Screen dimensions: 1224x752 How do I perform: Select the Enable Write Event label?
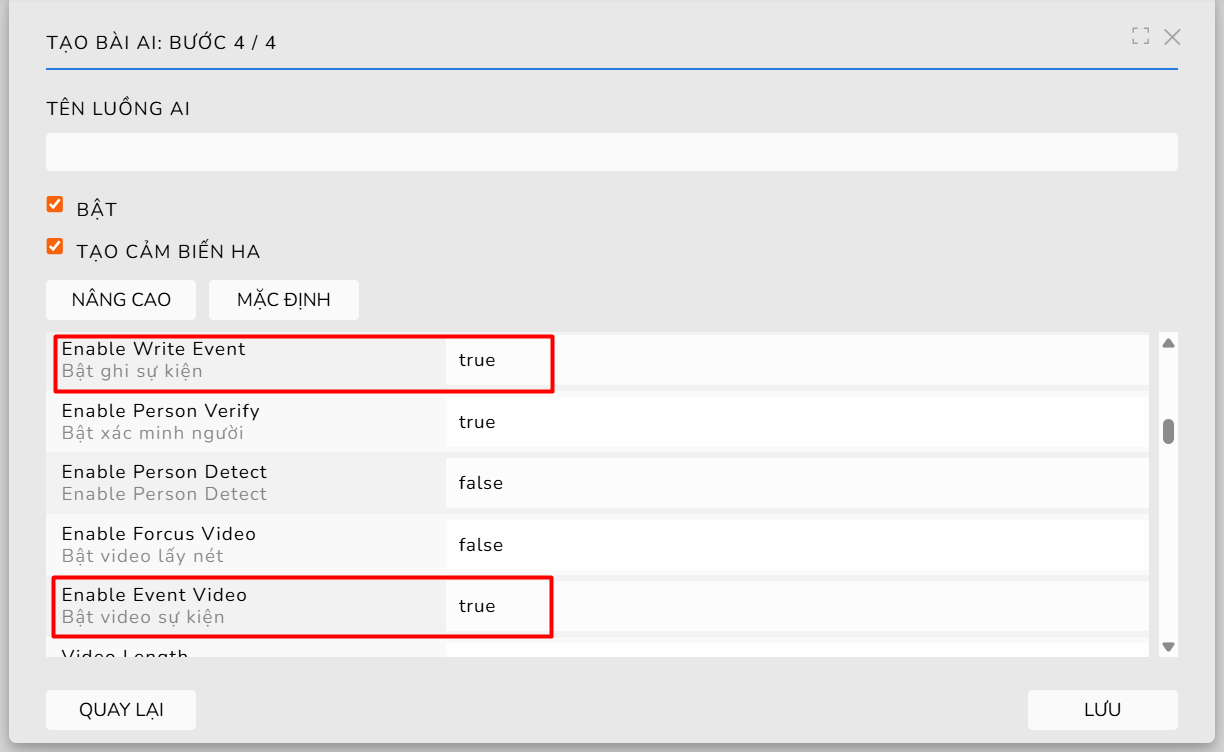coord(153,349)
